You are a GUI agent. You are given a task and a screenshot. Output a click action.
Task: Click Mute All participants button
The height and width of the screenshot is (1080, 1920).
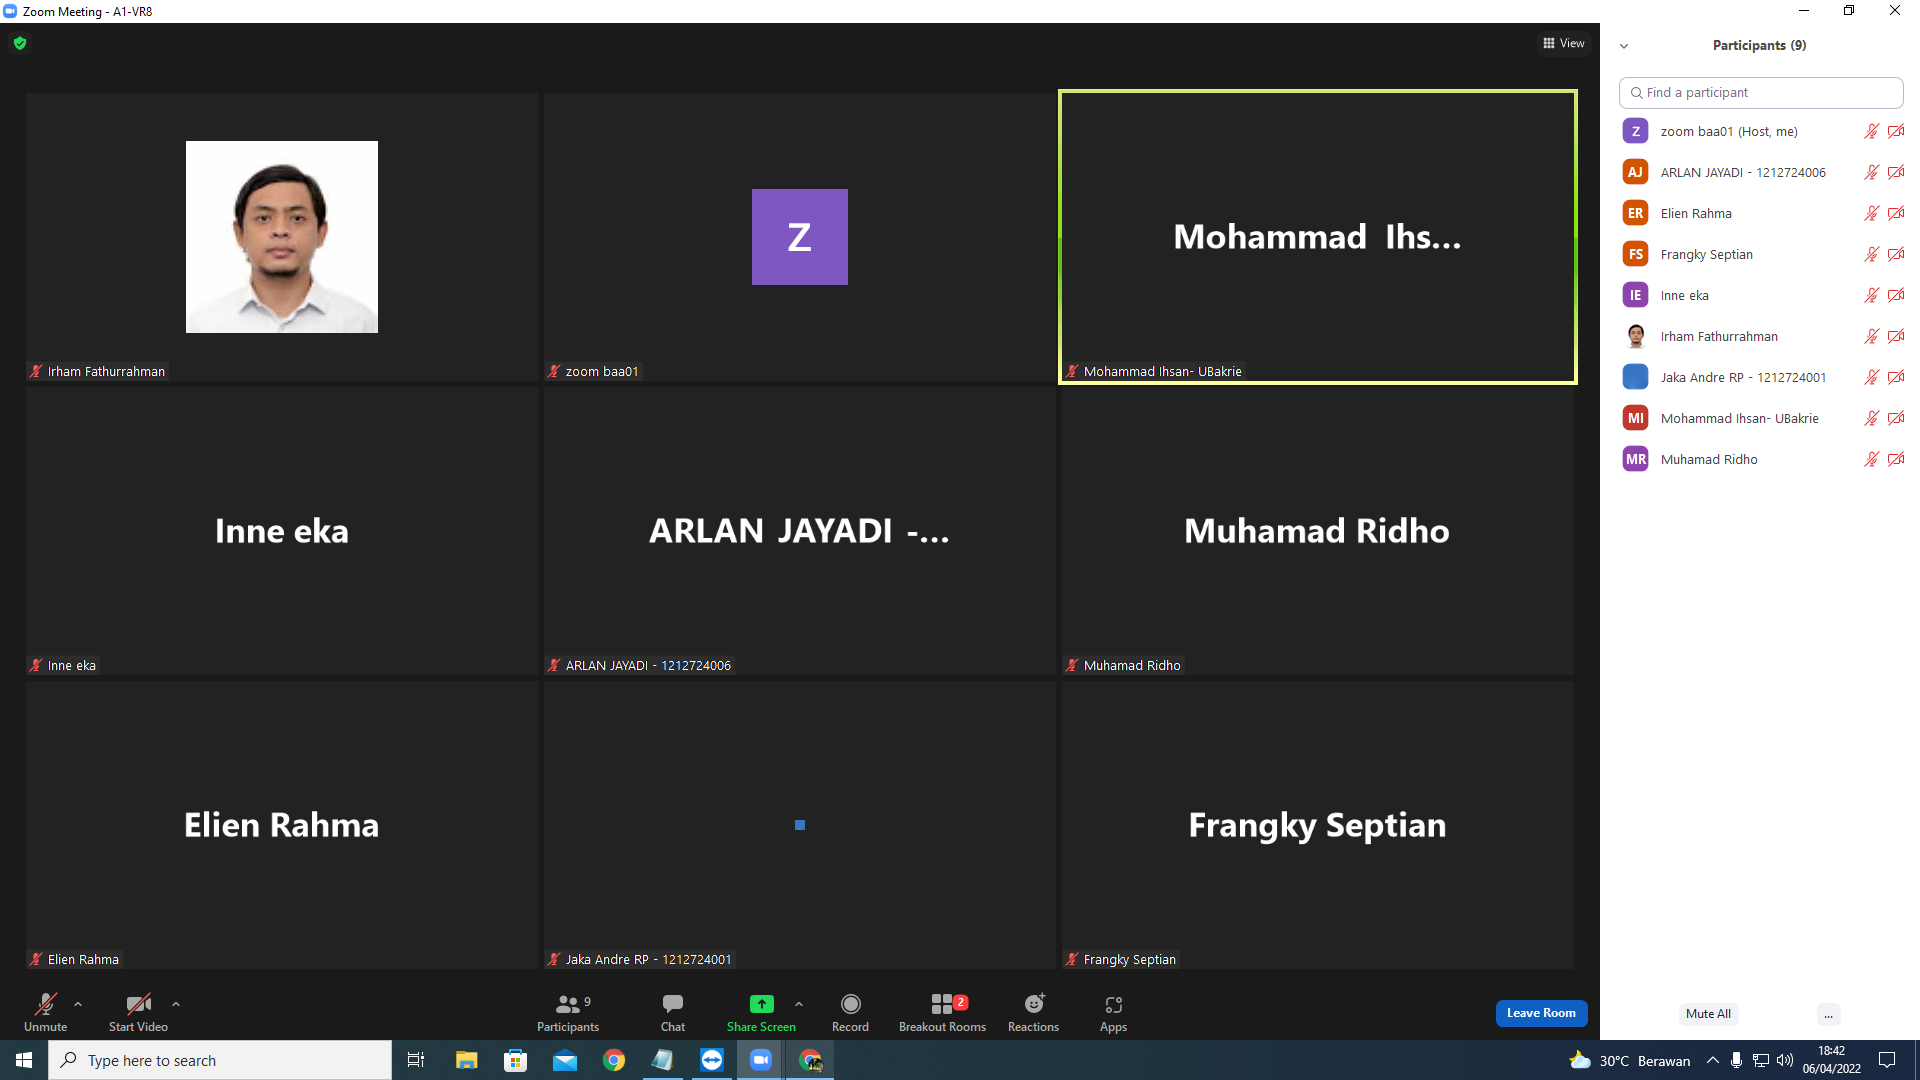tap(1708, 1014)
